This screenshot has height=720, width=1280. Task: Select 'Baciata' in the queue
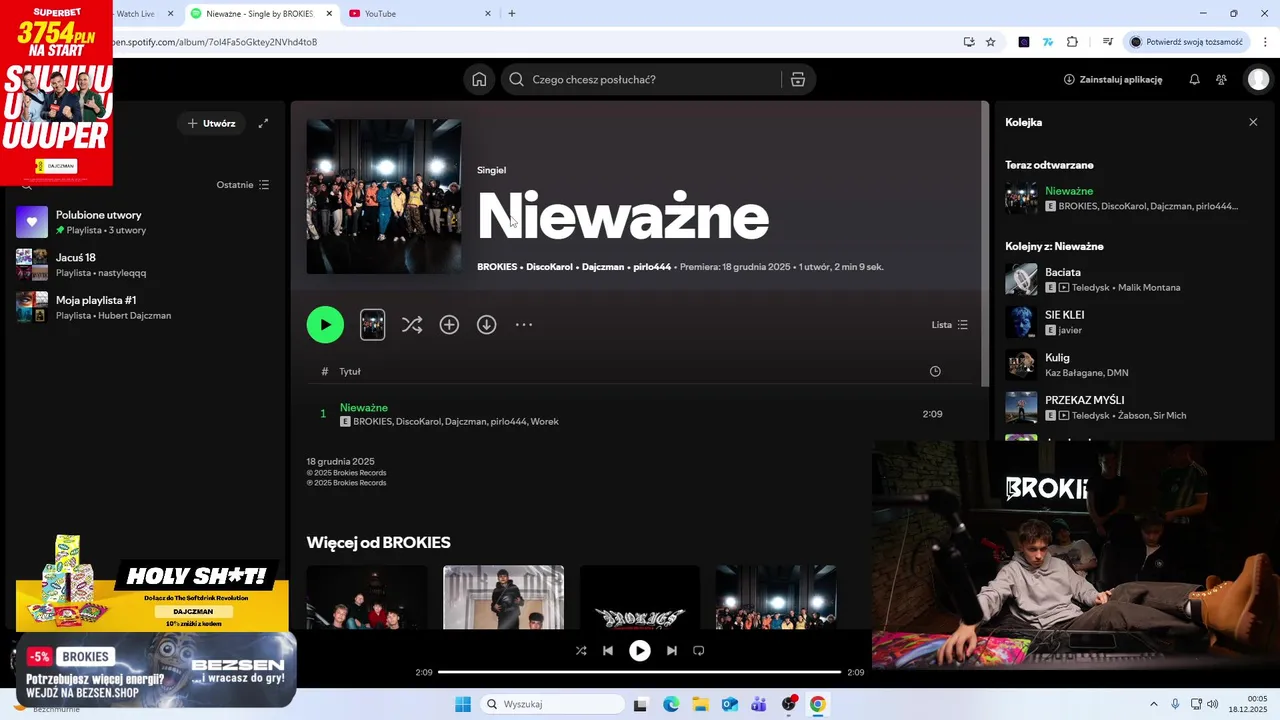point(1131,279)
